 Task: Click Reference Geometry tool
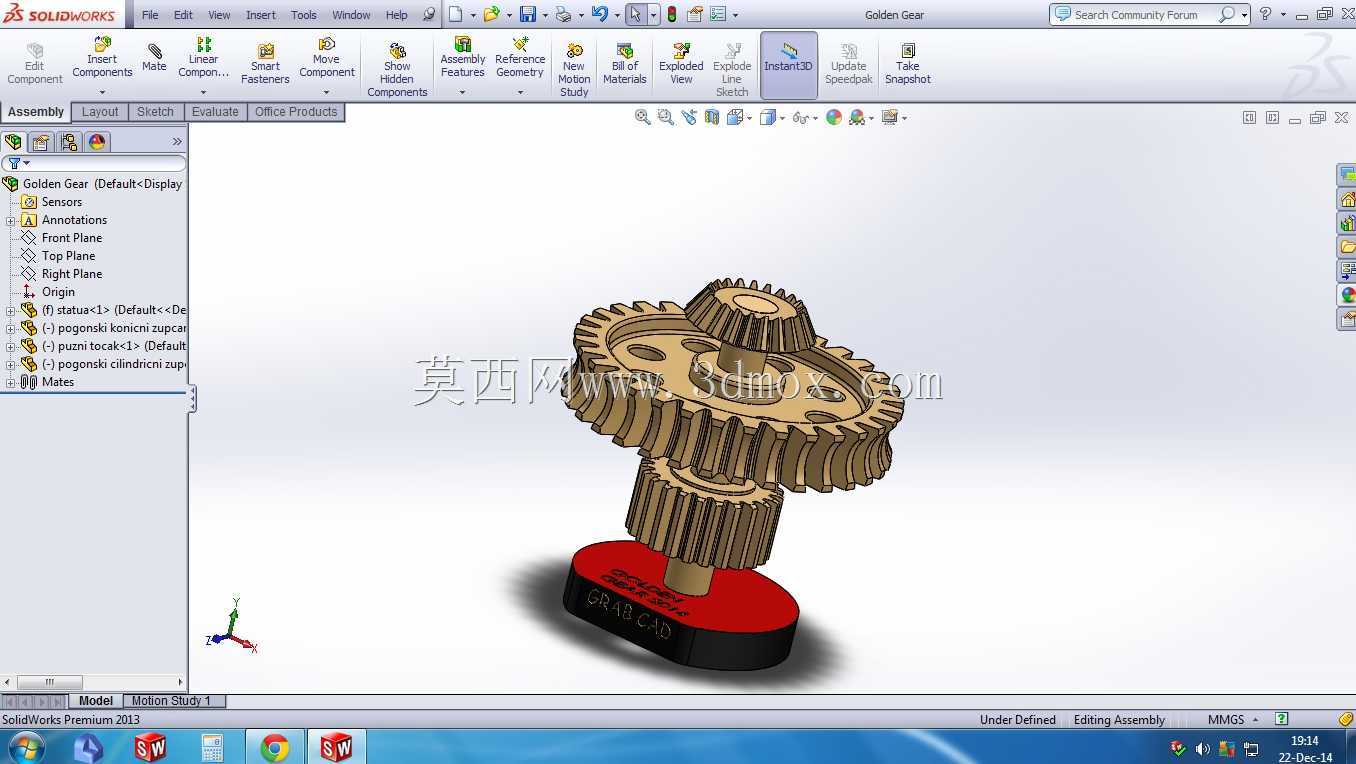[520, 58]
